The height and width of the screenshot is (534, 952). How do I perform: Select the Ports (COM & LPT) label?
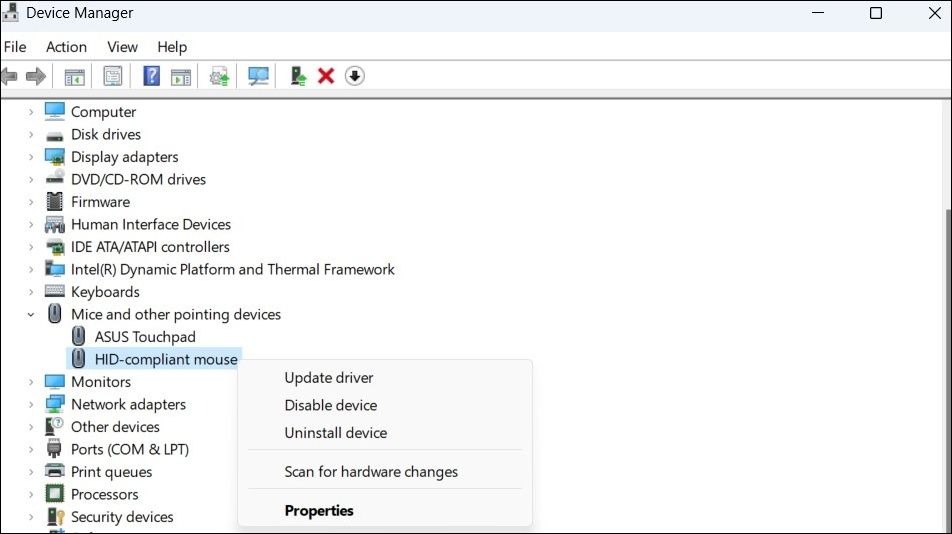click(x=130, y=449)
